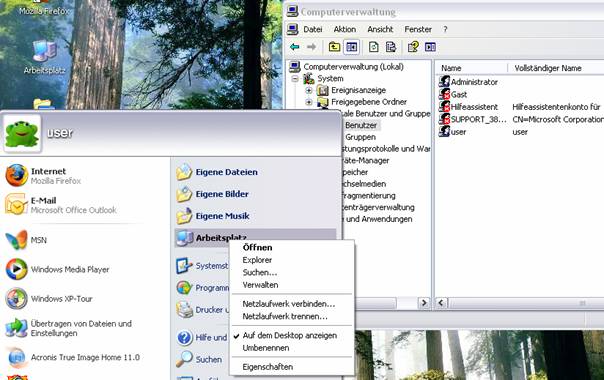Select the Gruppen tree item

click(x=360, y=137)
